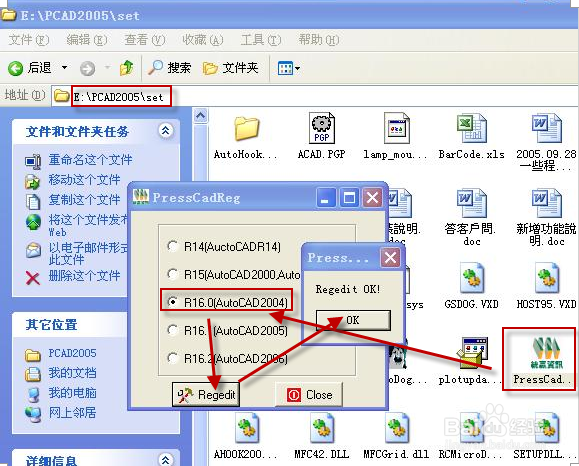The height and width of the screenshot is (466, 579).
Task: Select the 答客戶問.doc Word document
Action: coord(472,203)
